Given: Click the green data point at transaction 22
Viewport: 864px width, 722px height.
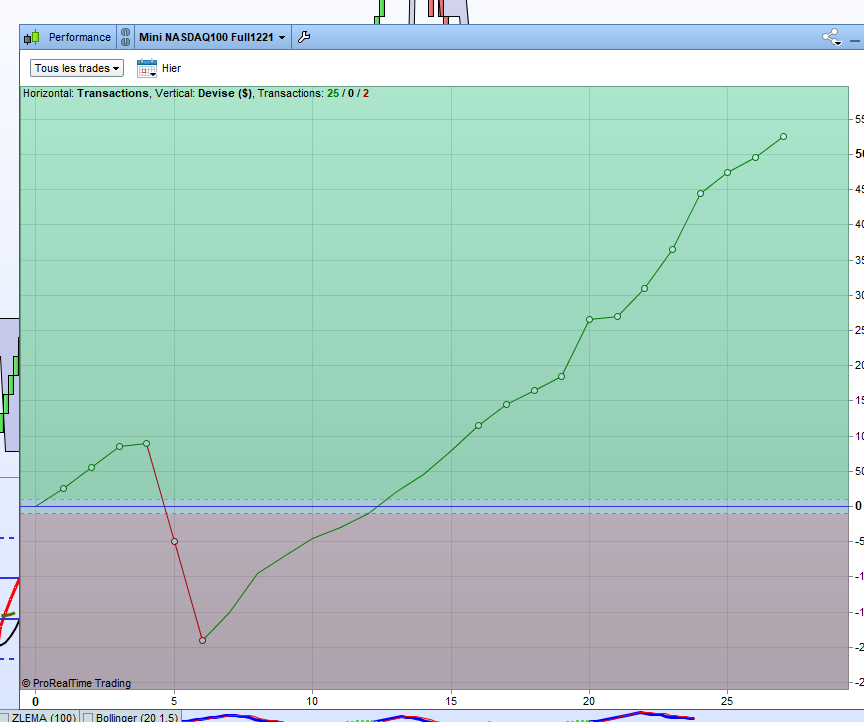Looking at the screenshot, I should [x=645, y=289].
